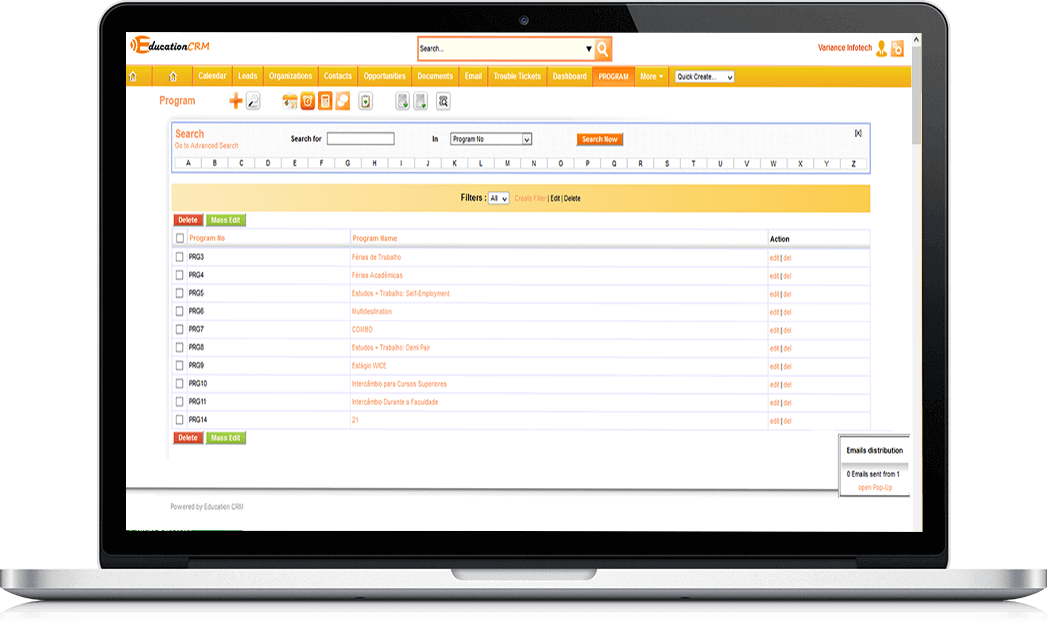Open the Dashboard tab
The width and height of the screenshot is (1047, 624).
[570, 76]
